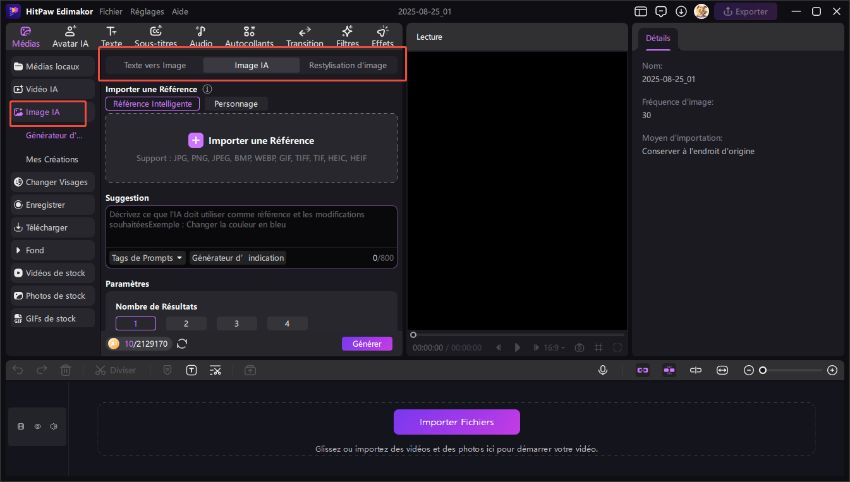Click the fit timeline to width icon
Image resolution: width=850 pixels, height=482 pixels.
722,370
